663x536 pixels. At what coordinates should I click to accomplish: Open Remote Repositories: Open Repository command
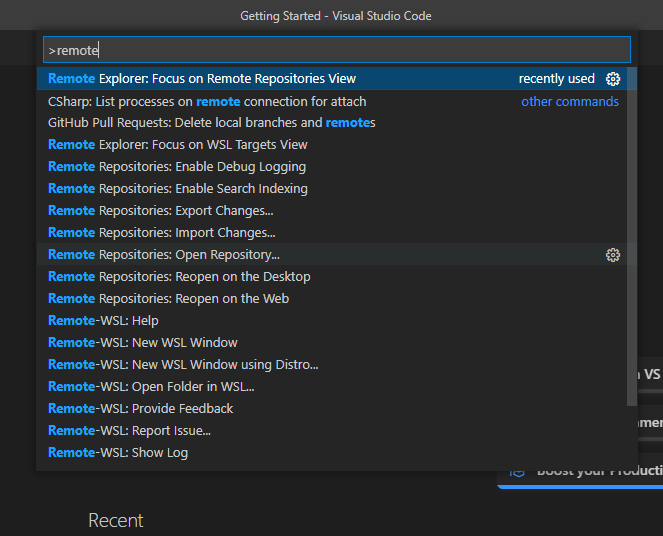tap(164, 255)
